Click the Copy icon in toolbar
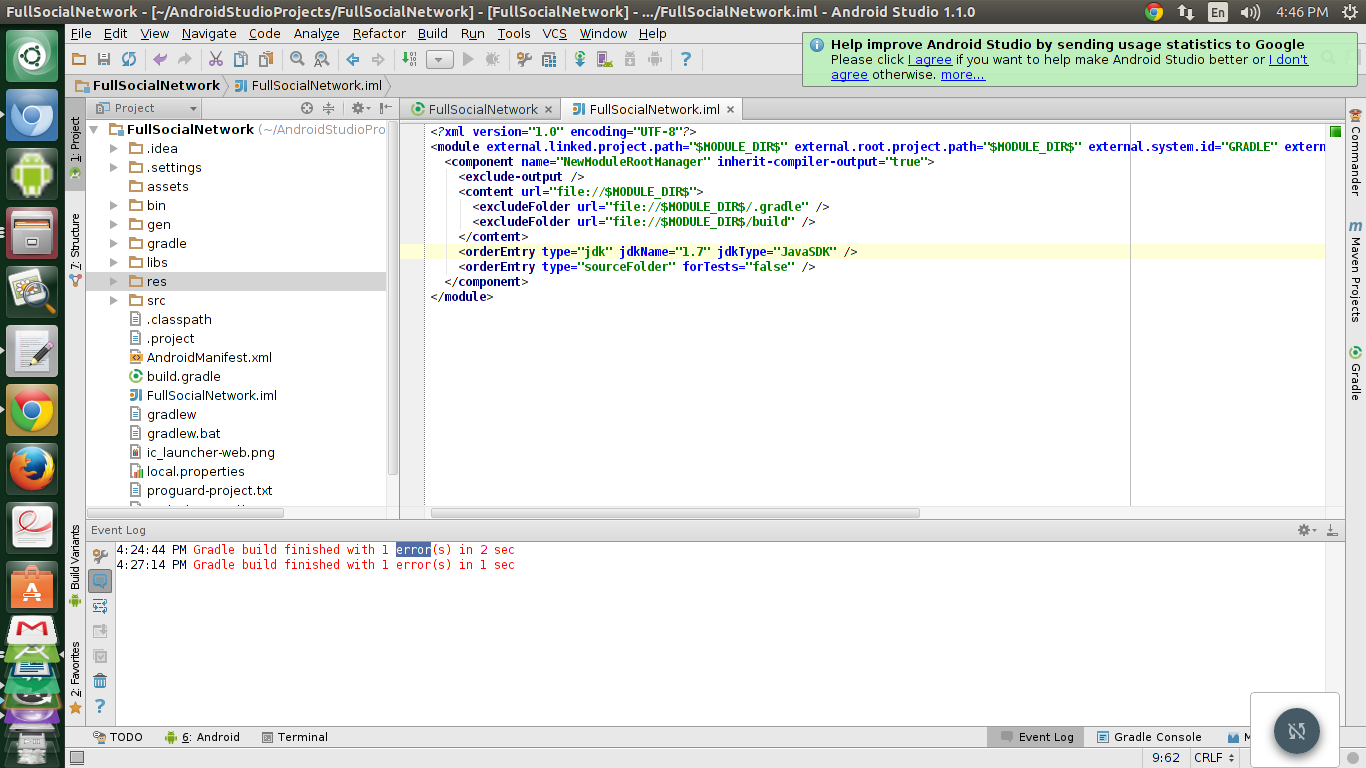Viewport: 1366px width, 768px height. pos(241,60)
